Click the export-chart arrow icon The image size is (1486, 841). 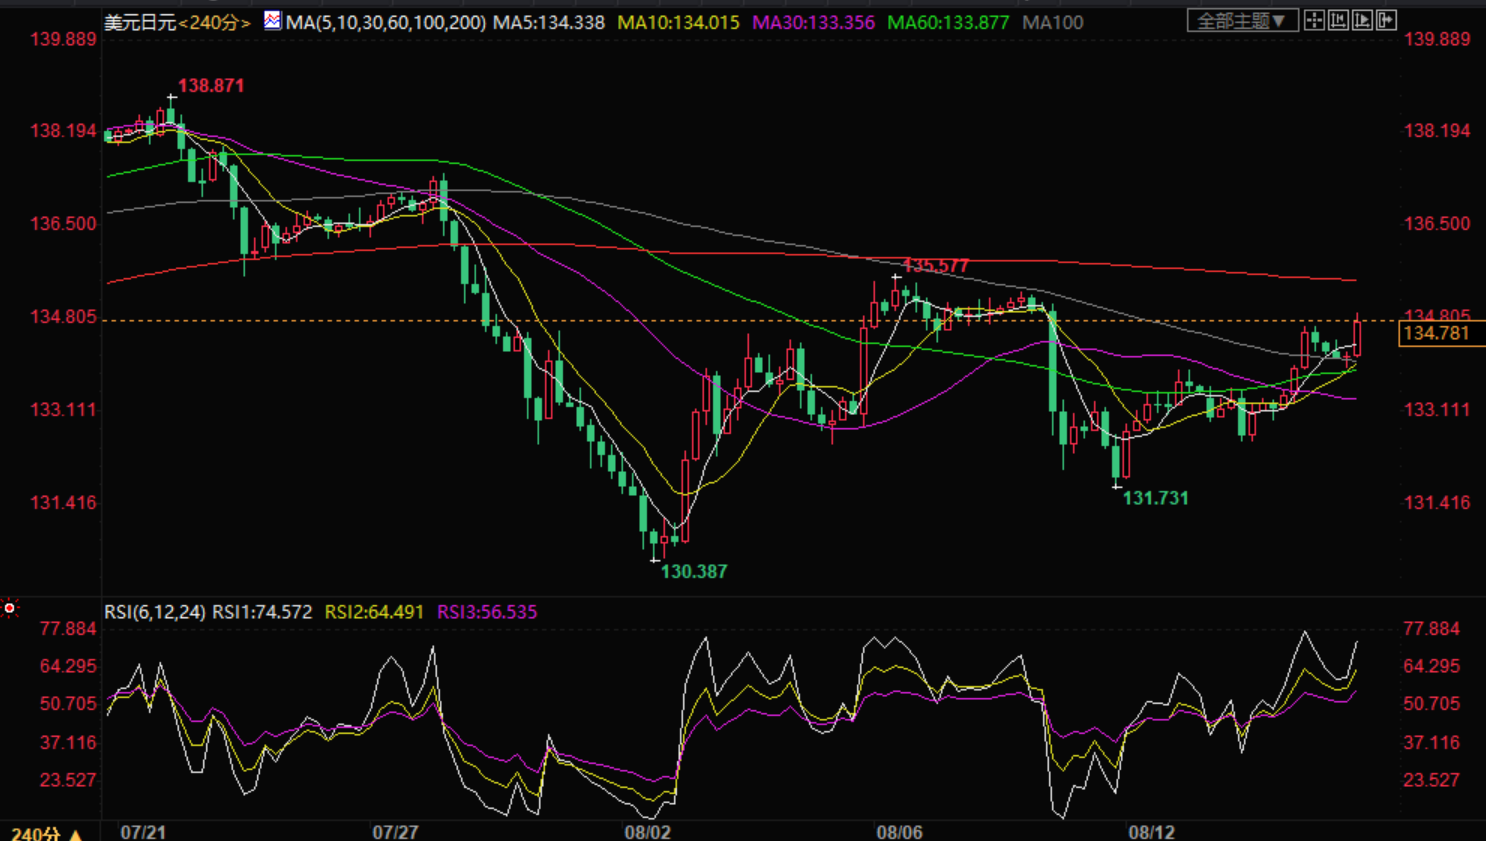[1386, 20]
